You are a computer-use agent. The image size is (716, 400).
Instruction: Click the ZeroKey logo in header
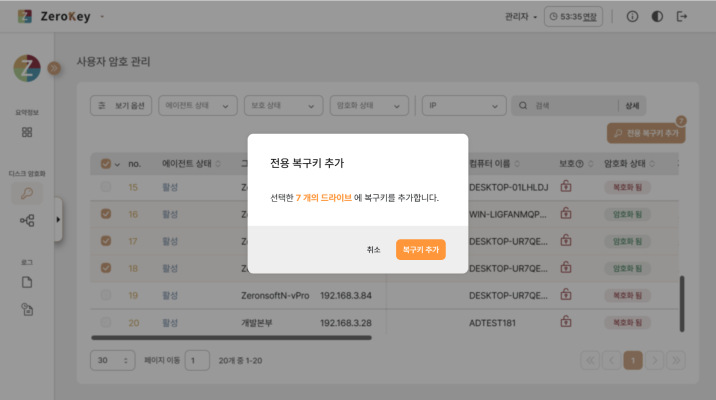25,16
